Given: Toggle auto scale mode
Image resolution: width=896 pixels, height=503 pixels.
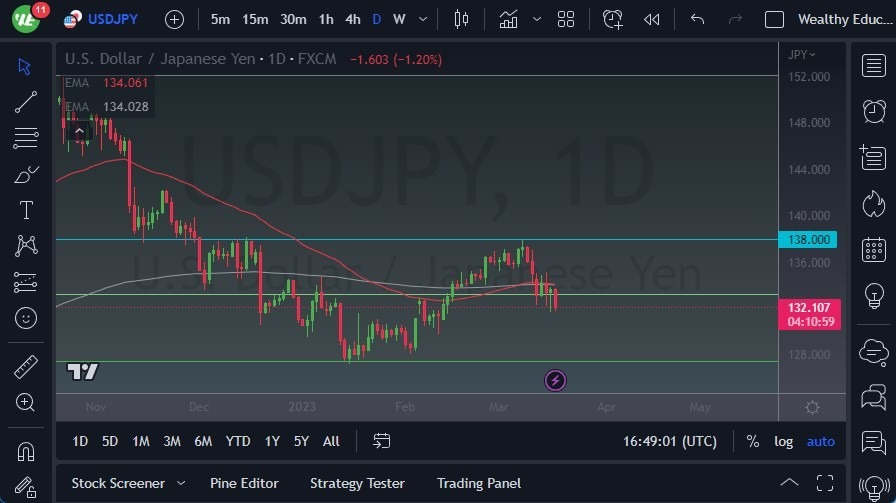Looking at the screenshot, I should click(x=821, y=441).
